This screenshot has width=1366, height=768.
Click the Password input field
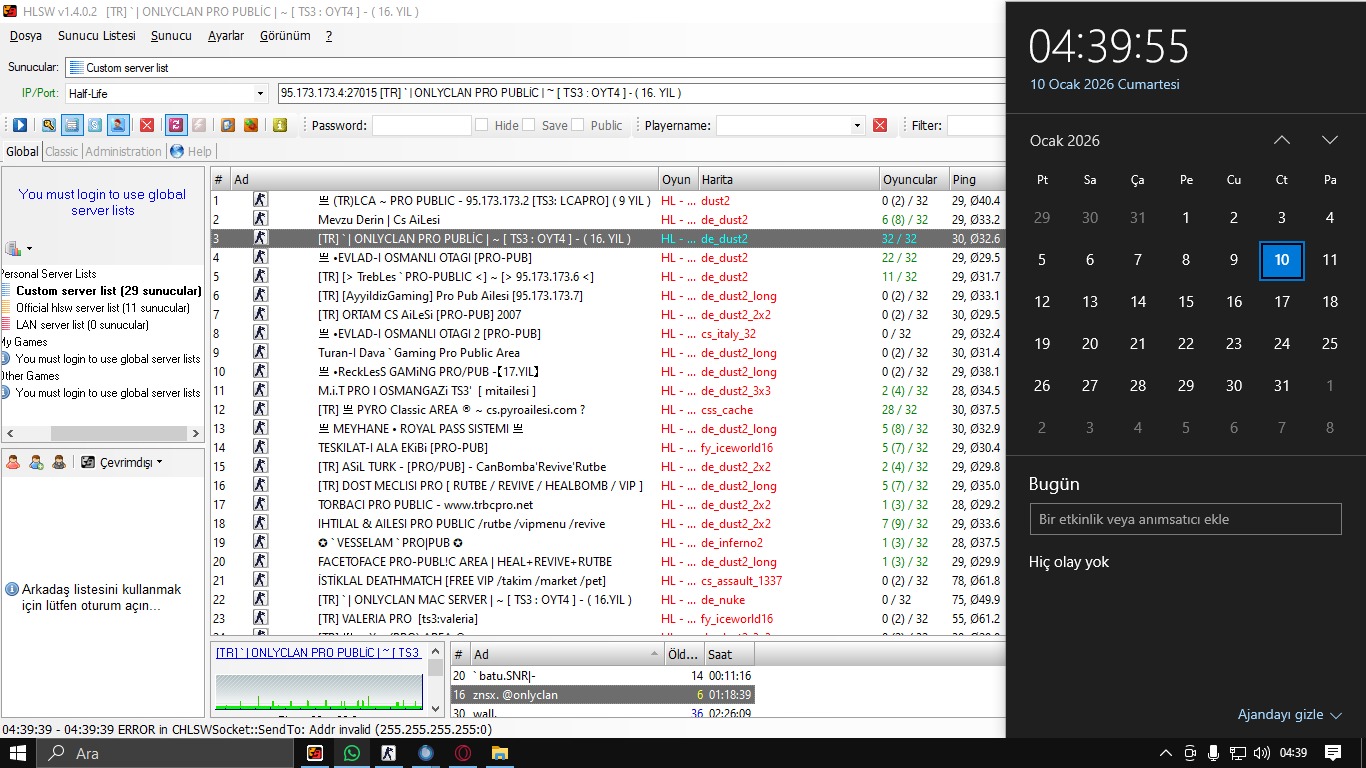(421, 126)
